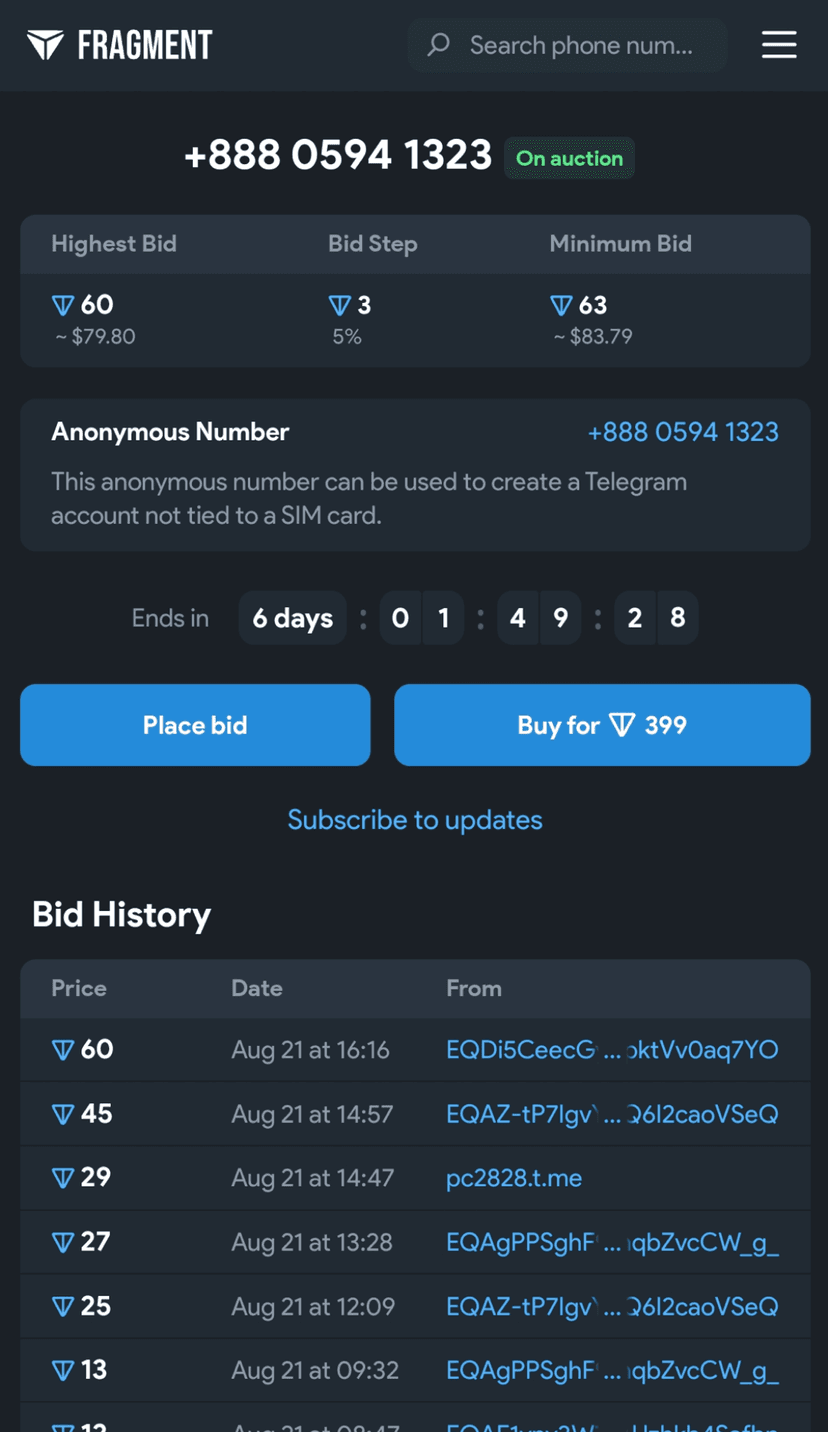The width and height of the screenshot is (828, 1432).
Task: Click the FRAGMENT wordmark text
Action: pyautogui.click(x=145, y=45)
